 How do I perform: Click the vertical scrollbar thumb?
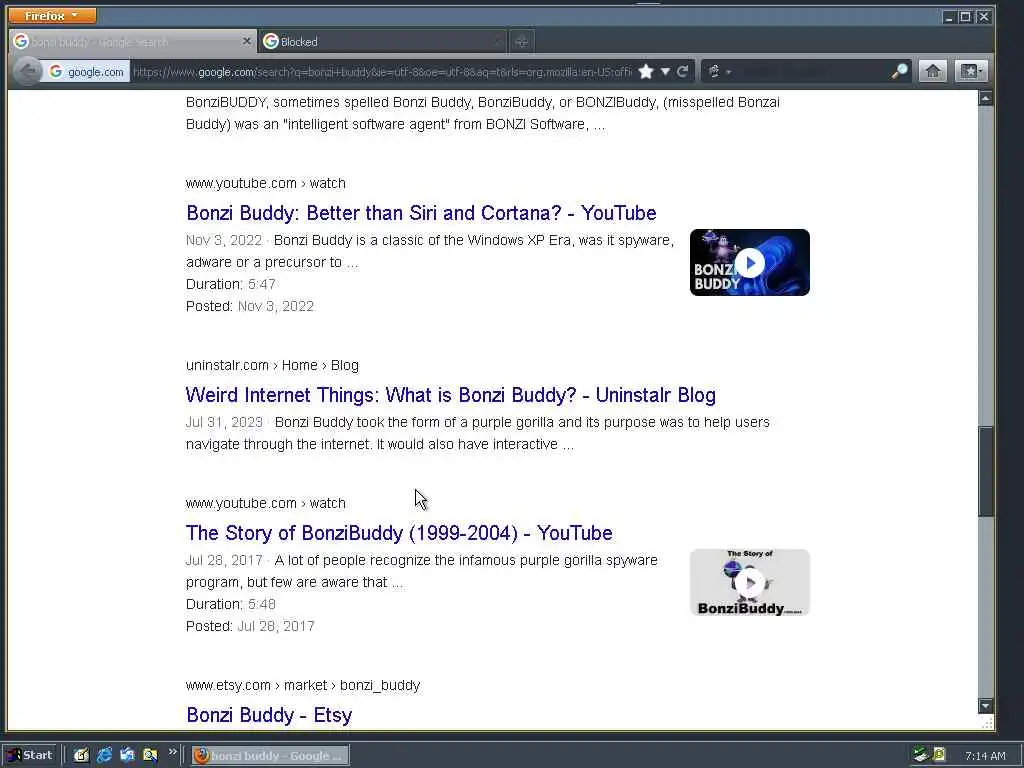[x=985, y=472]
